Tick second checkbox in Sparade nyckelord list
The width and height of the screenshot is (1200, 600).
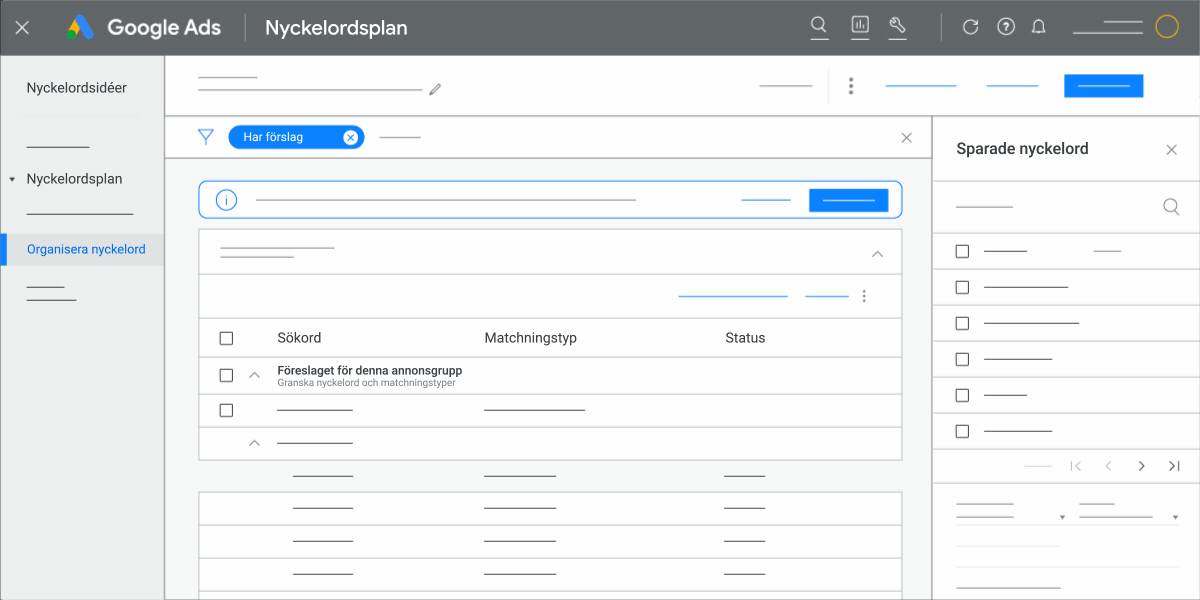pyautogui.click(x=962, y=287)
